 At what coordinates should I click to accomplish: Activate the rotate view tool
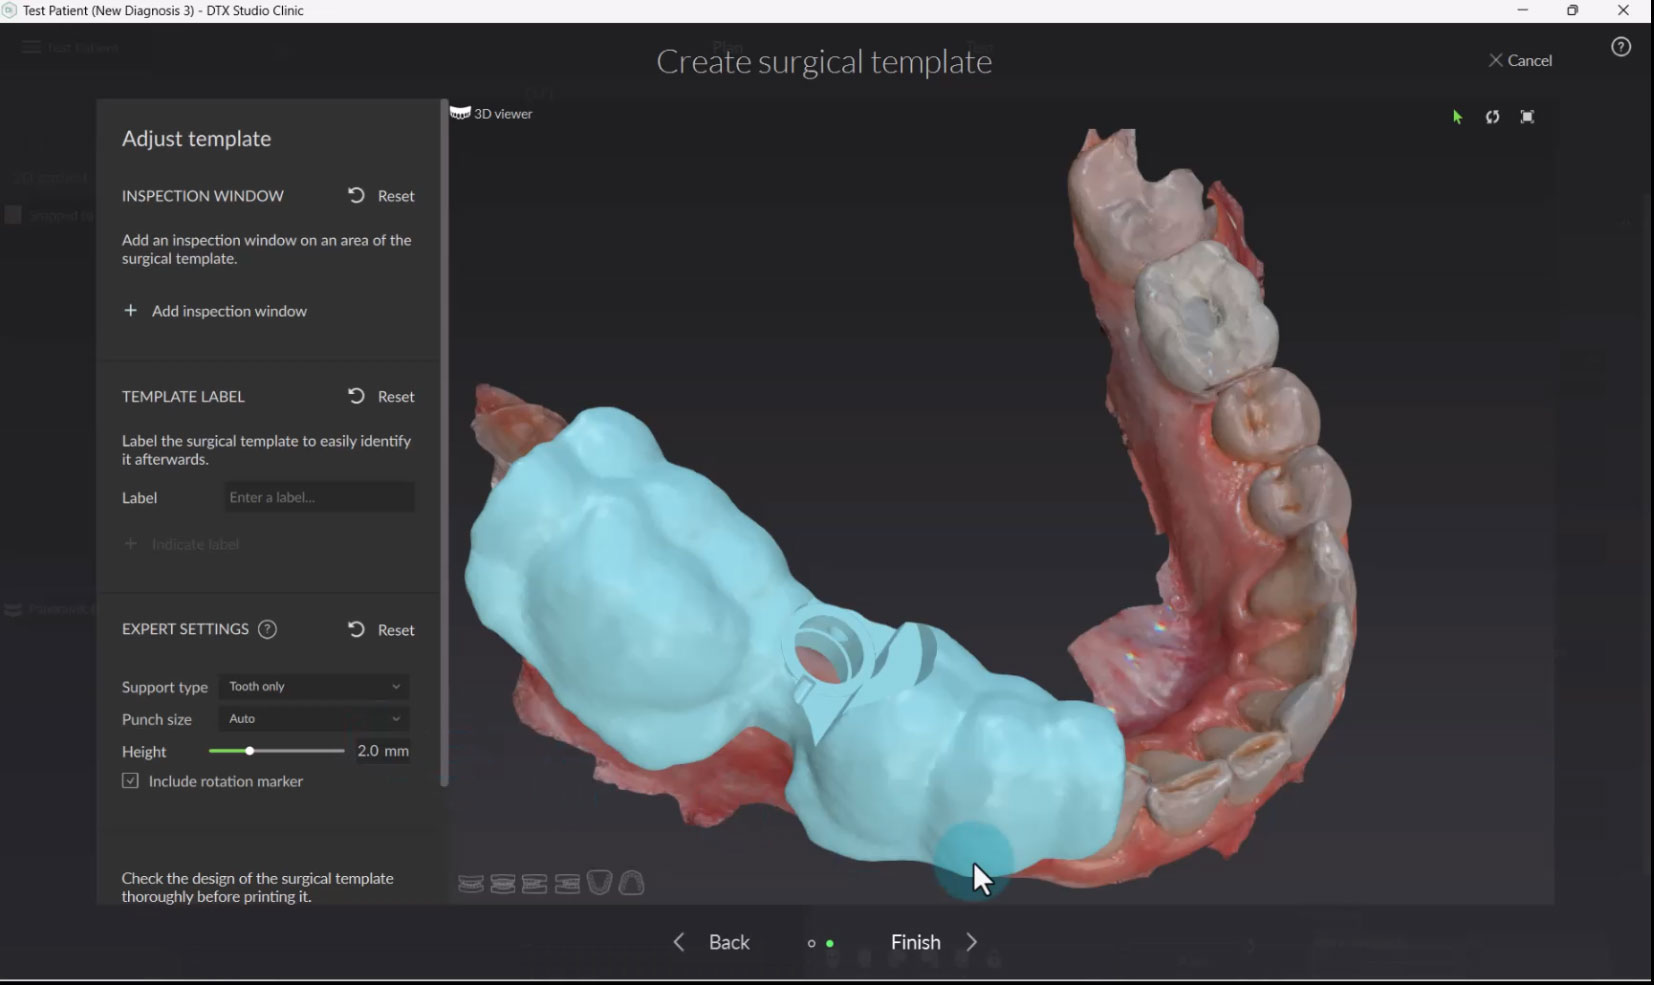pos(1492,117)
